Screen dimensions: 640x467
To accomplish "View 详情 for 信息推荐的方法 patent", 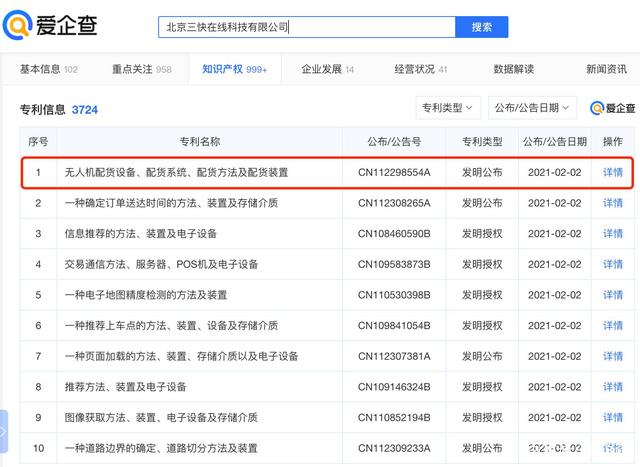I will (x=612, y=234).
